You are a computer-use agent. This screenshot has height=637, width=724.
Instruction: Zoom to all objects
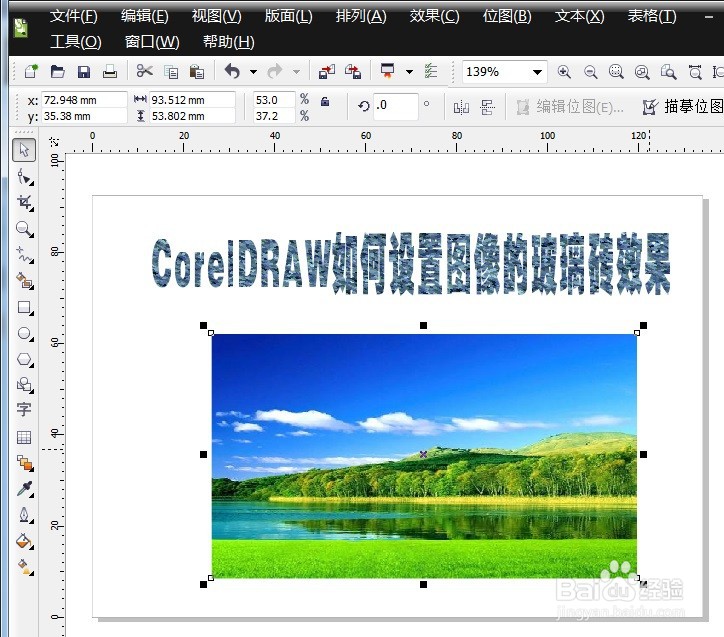[642, 72]
